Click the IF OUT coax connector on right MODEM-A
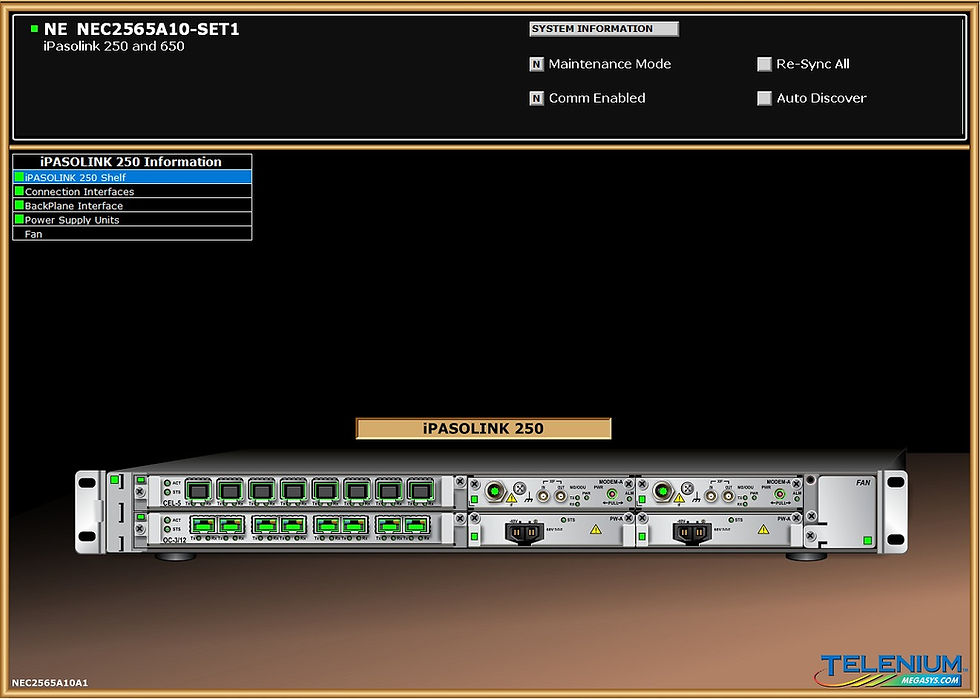 [728, 496]
